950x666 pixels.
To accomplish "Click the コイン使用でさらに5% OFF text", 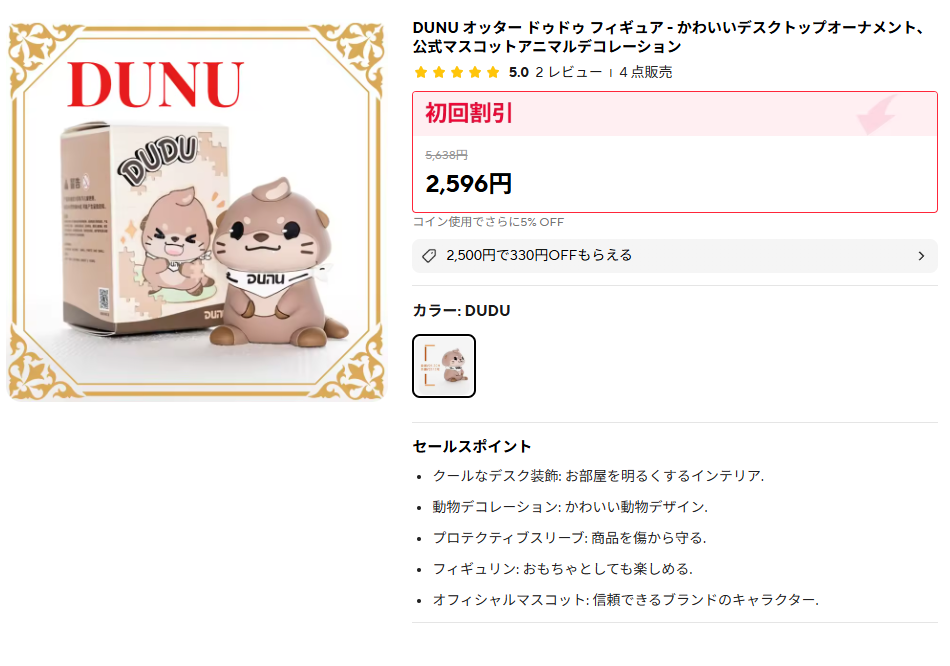I will [488, 222].
